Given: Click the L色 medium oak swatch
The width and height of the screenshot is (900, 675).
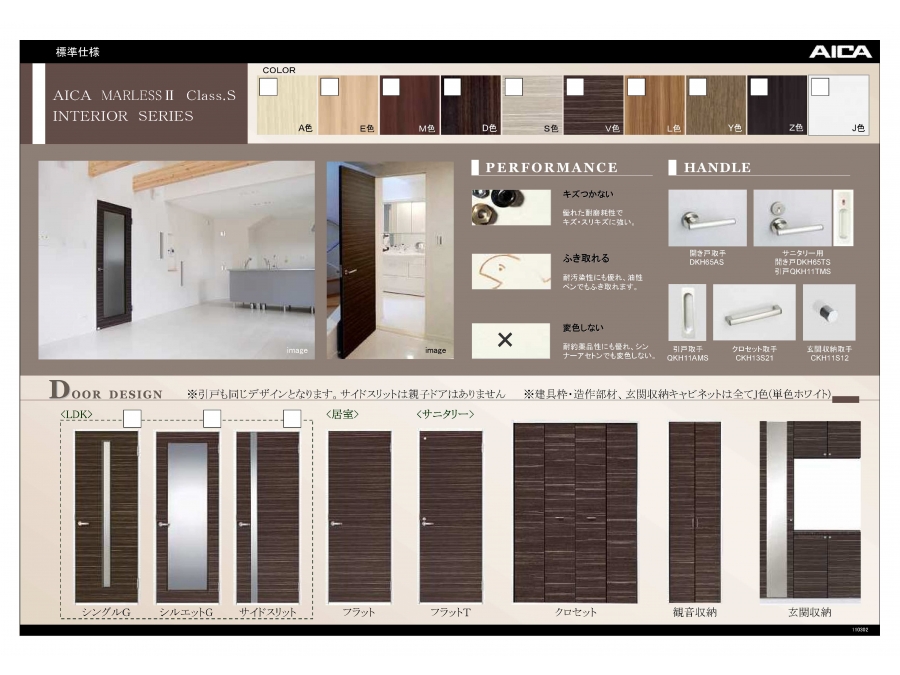Looking at the screenshot, I should pyautogui.click(x=654, y=105).
